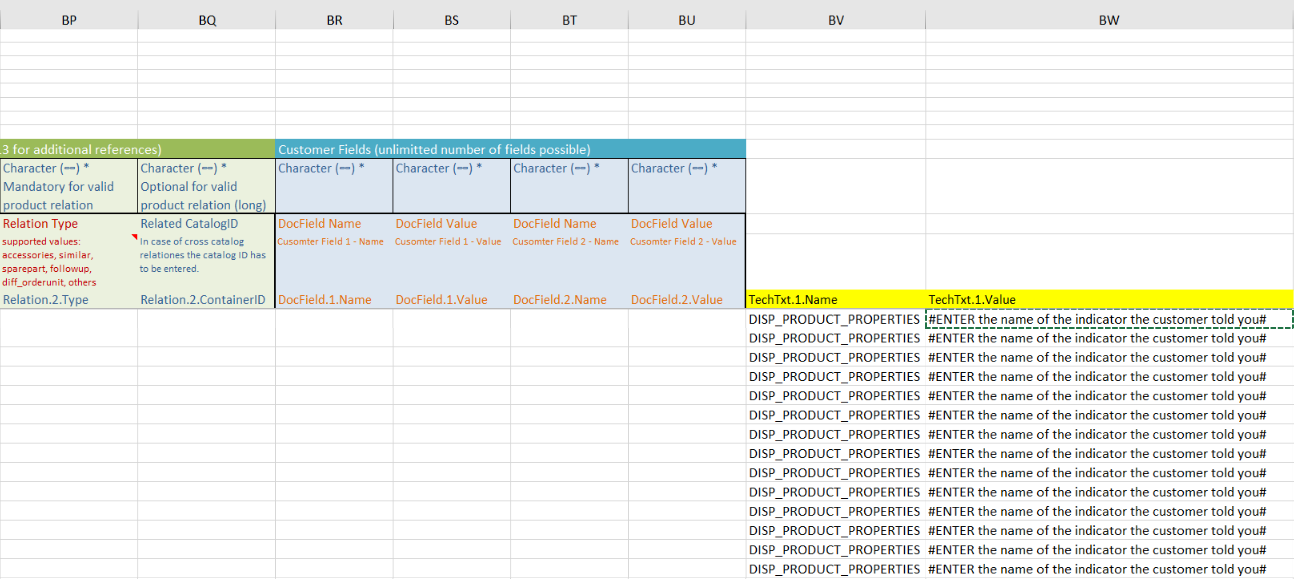The height and width of the screenshot is (579, 1294).
Task: Select the BP column header
Action: [69, 20]
